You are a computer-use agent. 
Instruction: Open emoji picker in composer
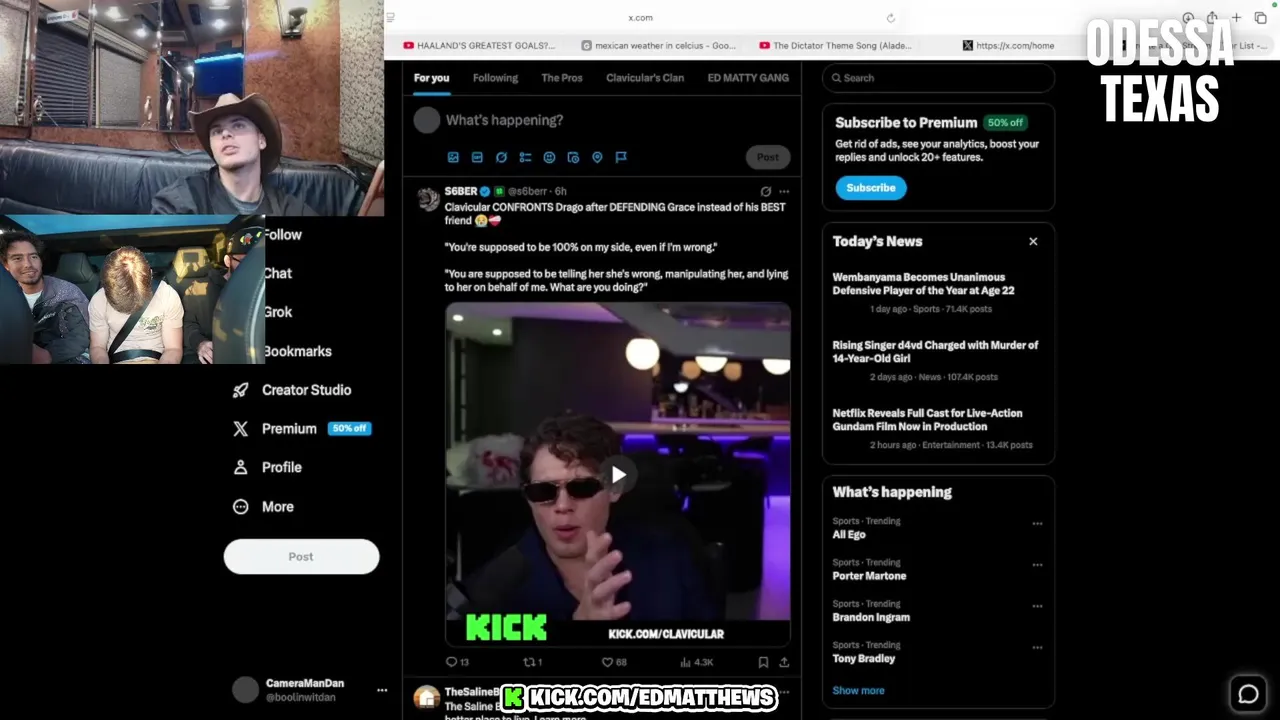(549, 157)
